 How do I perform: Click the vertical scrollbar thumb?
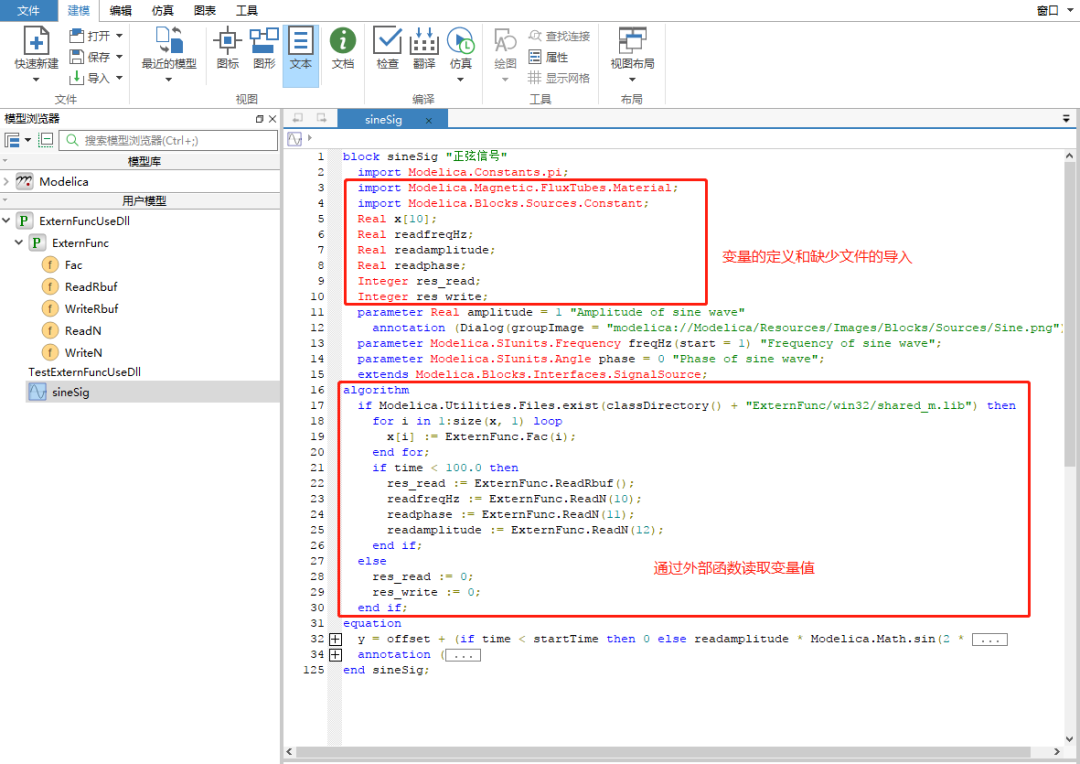coord(1070,313)
